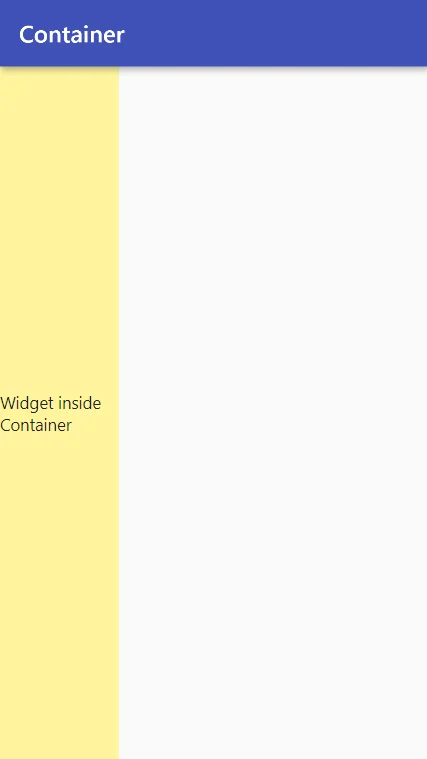Screen dimensions: 427x759
Task: Click right edge of the yellow container
Action: pyautogui.click(x=117, y=412)
